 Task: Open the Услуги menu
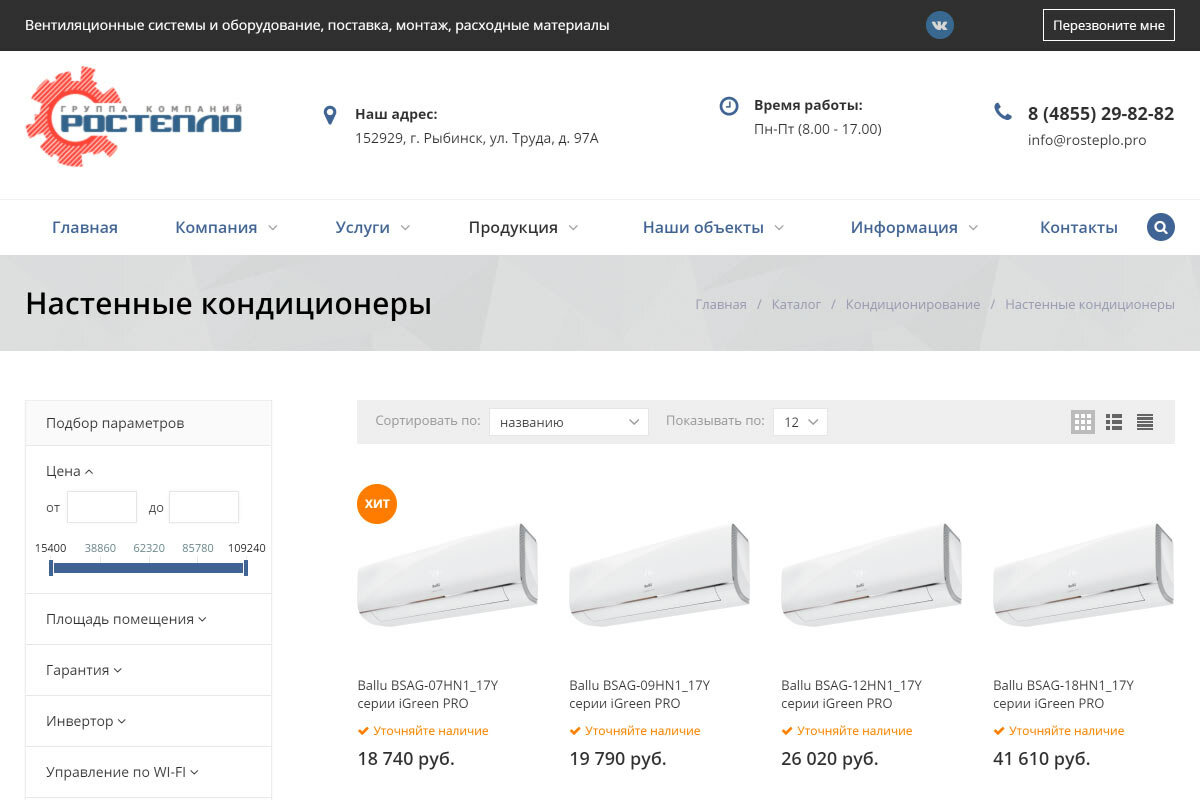[372, 227]
